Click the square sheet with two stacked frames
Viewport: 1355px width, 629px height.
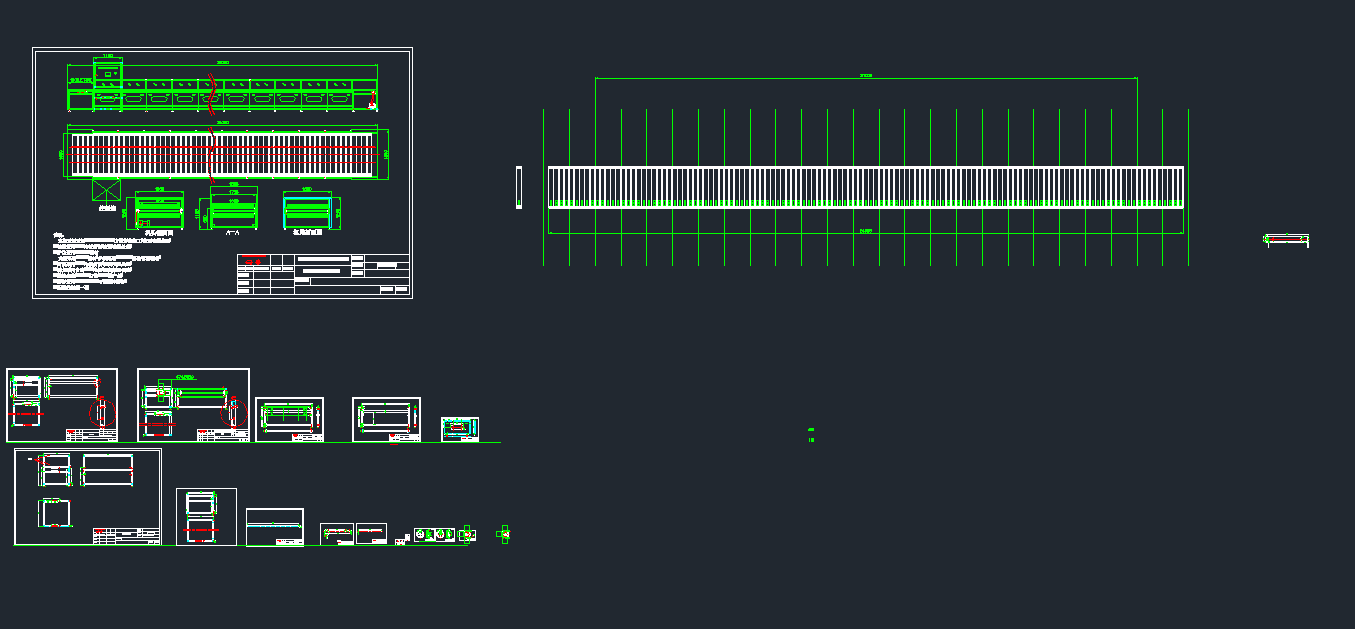pyautogui.click(x=206, y=516)
